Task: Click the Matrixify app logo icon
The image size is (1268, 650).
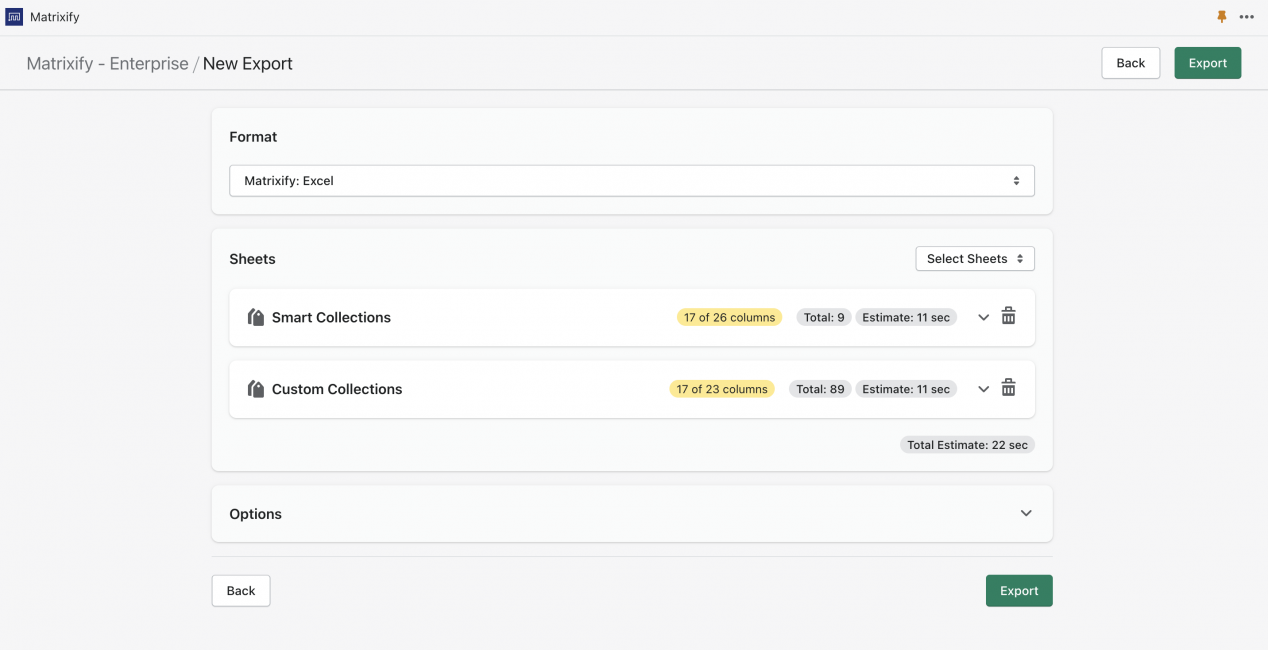Action: (x=14, y=16)
